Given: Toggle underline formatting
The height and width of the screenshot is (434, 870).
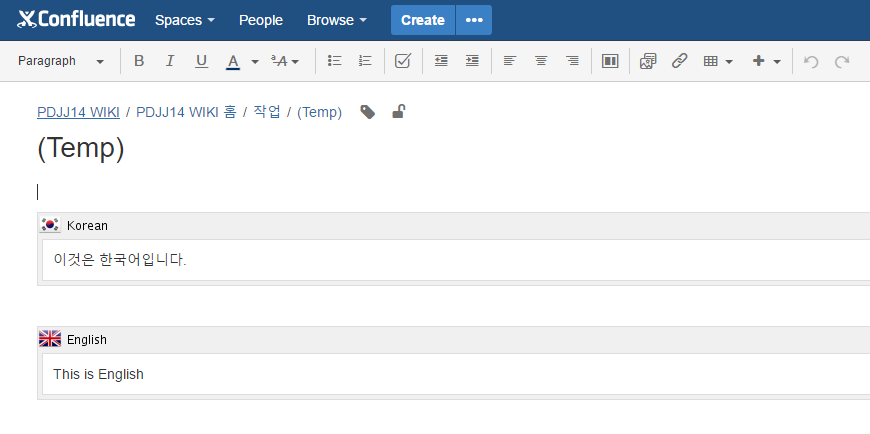Looking at the screenshot, I should pyautogui.click(x=201, y=61).
